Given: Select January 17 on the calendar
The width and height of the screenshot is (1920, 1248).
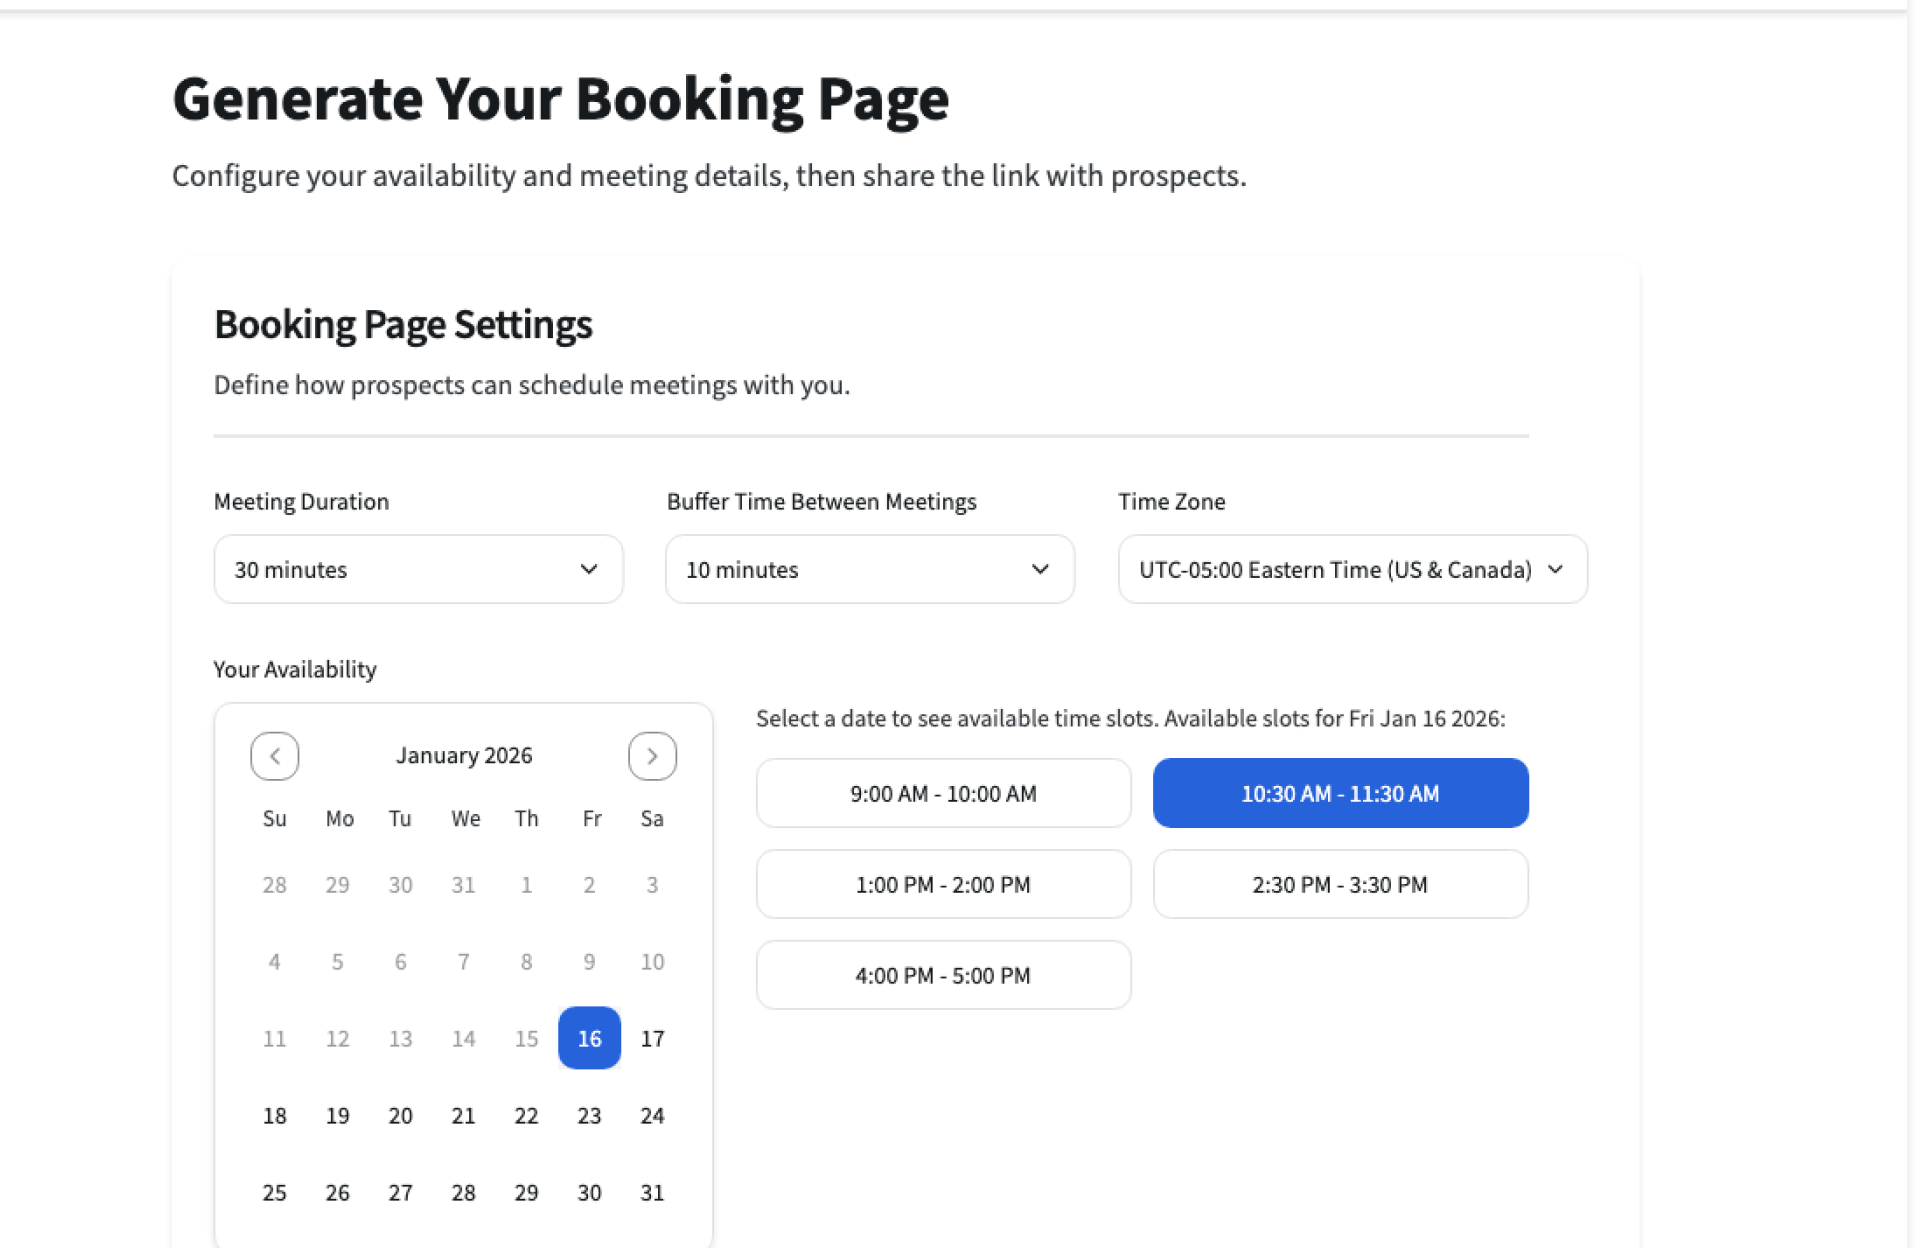Looking at the screenshot, I should (x=652, y=1038).
